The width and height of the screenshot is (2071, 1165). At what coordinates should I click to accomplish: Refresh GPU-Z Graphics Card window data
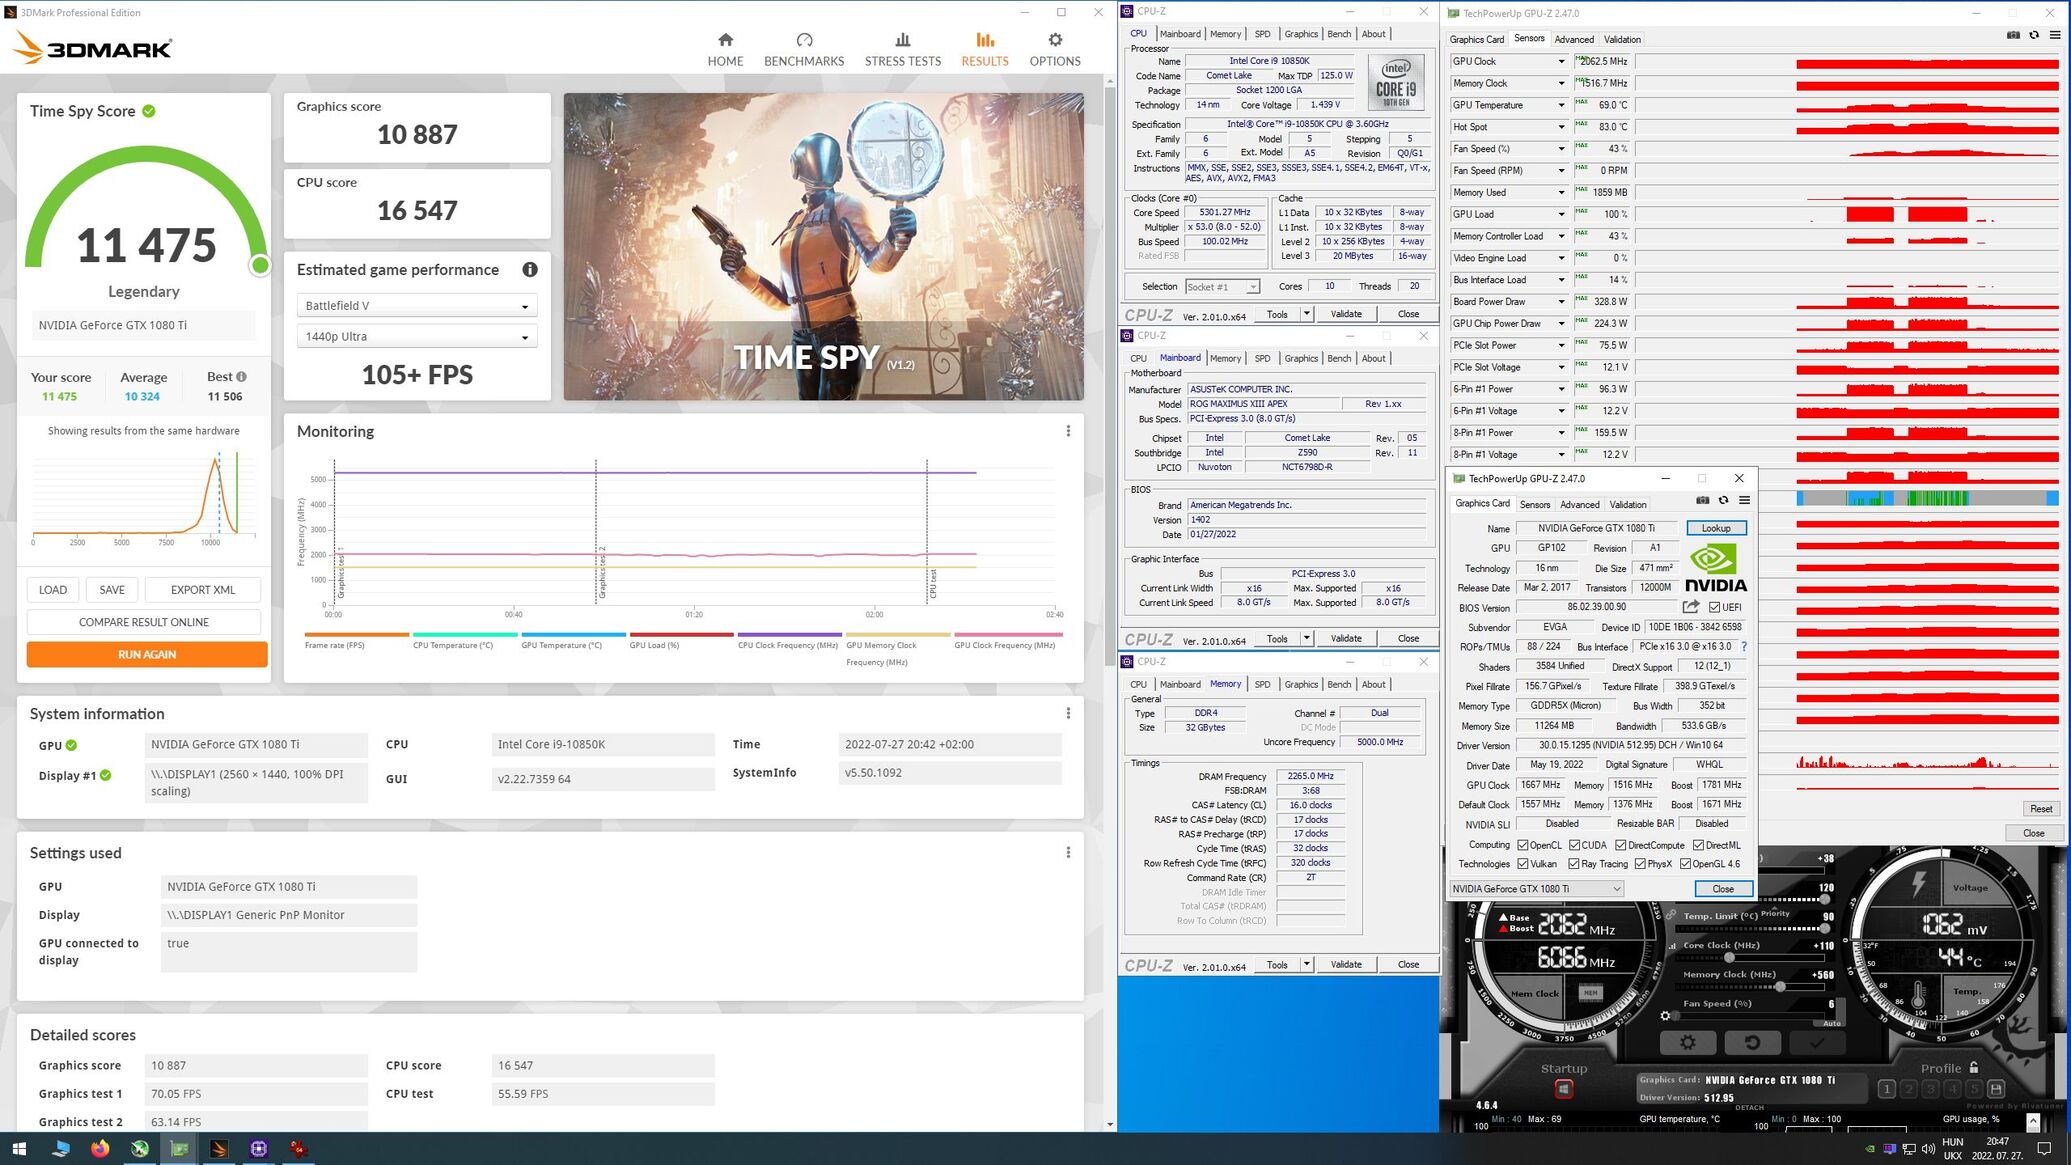click(1723, 501)
